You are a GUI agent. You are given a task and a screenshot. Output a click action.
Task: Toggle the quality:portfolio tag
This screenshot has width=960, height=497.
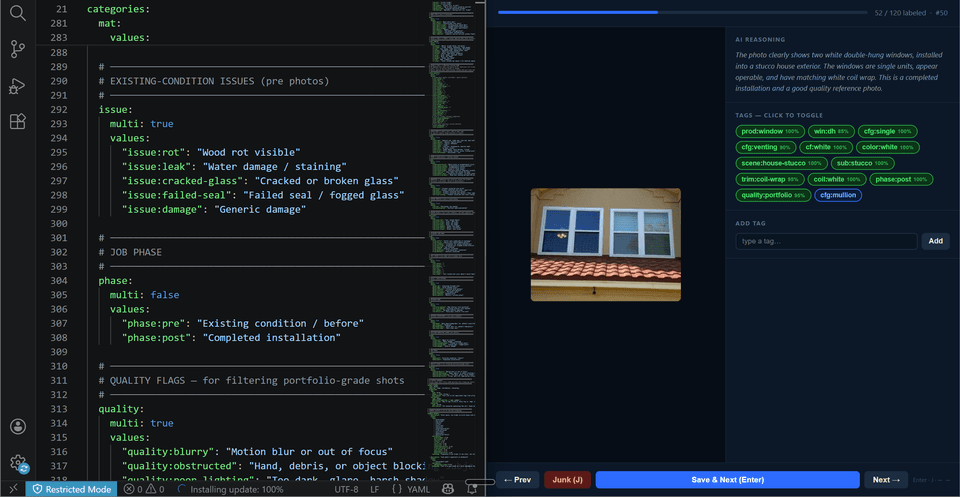pos(773,195)
